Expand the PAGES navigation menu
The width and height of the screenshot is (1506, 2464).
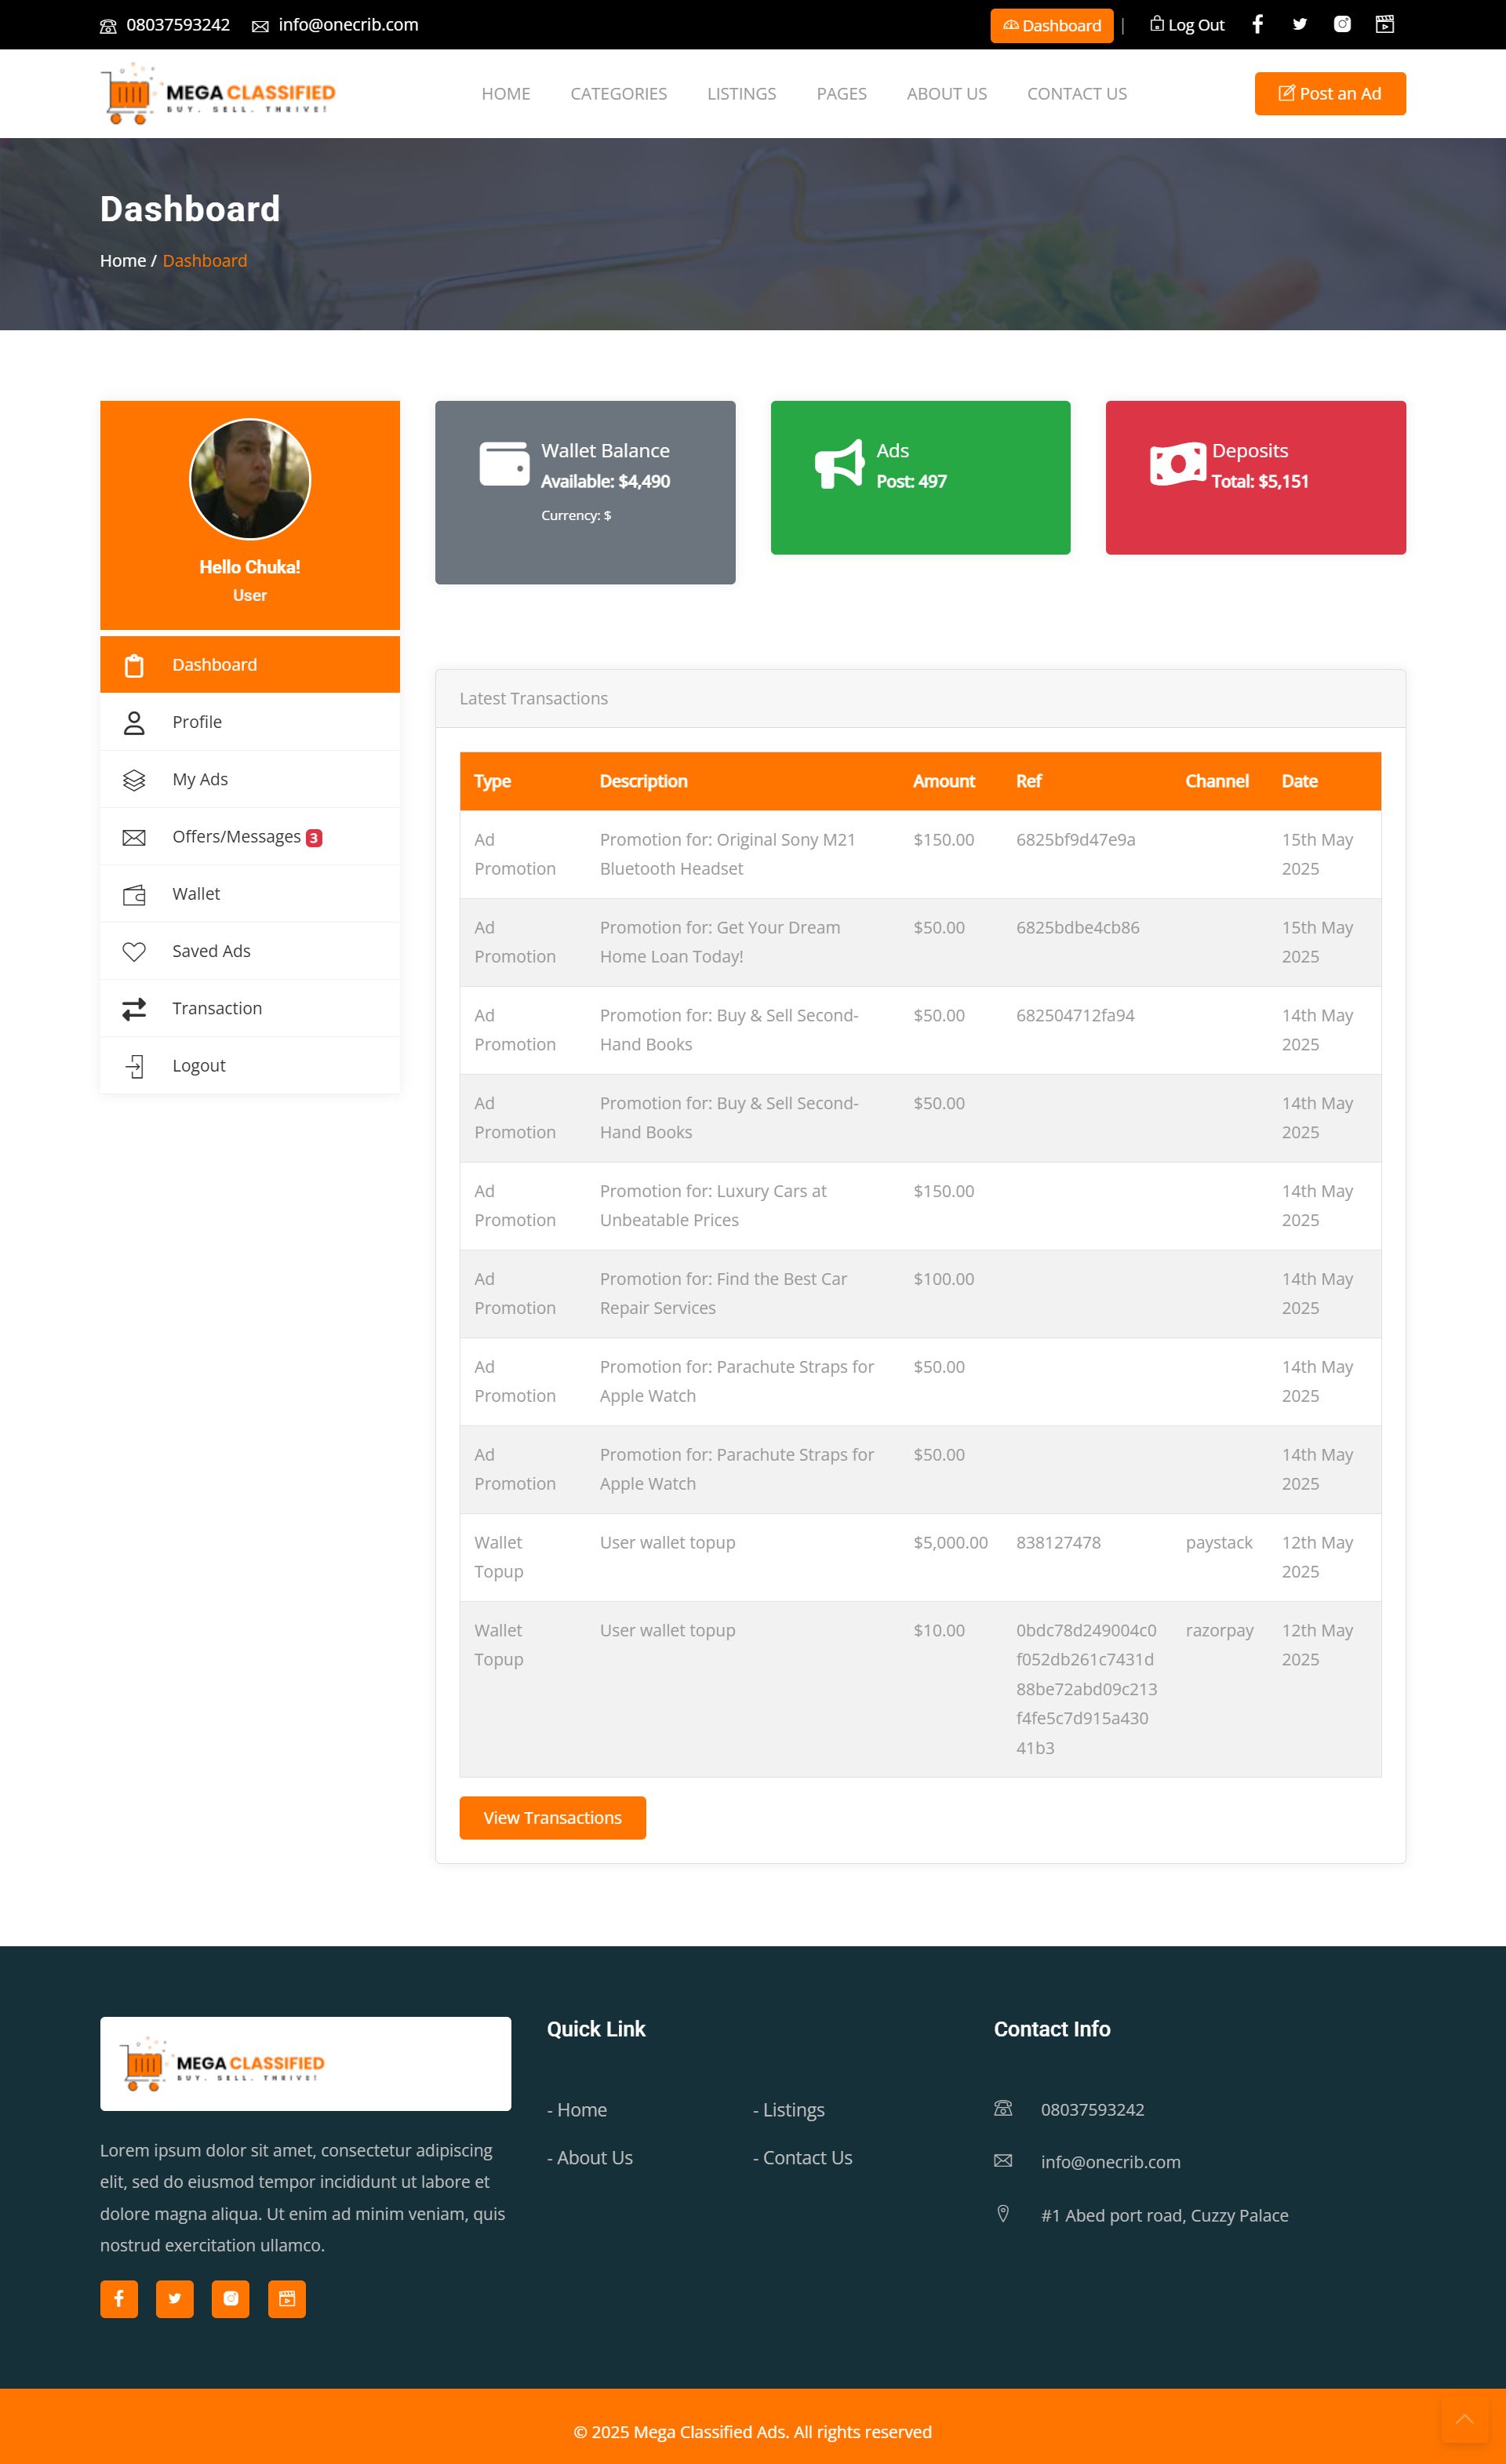(x=841, y=94)
